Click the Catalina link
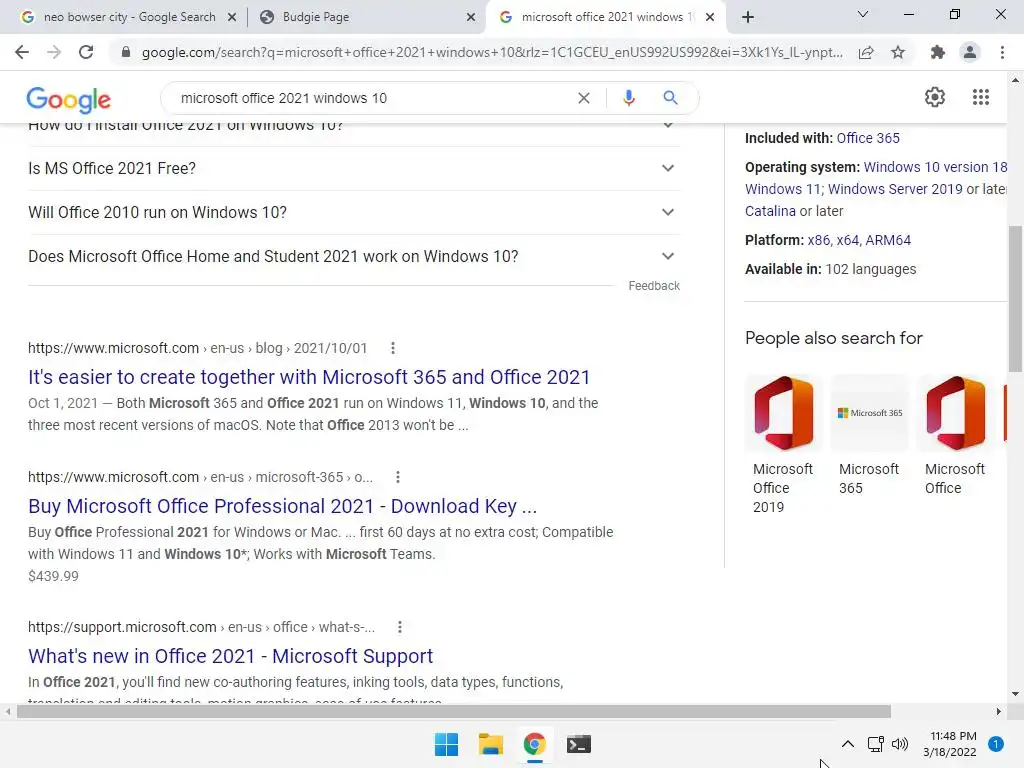 click(x=771, y=211)
